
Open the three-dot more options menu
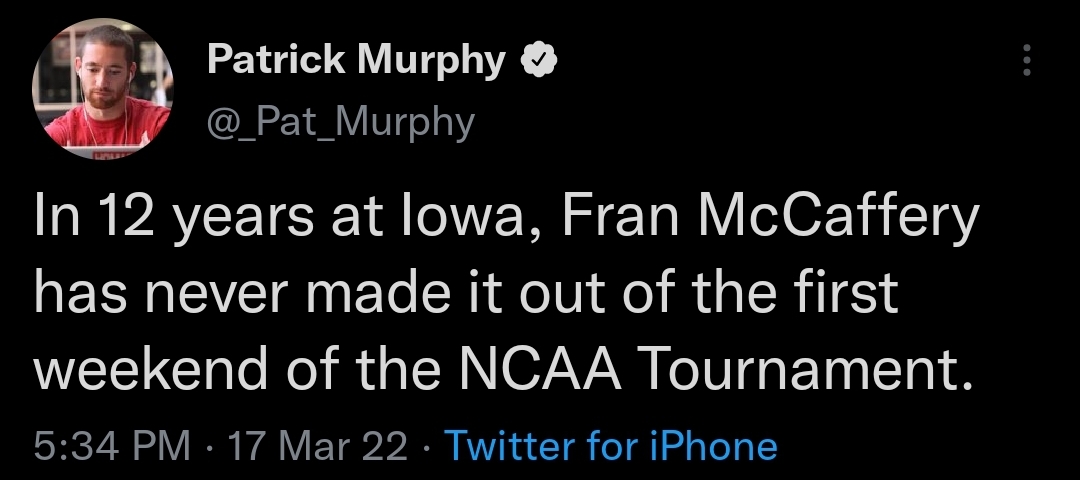pos(1026,60)
